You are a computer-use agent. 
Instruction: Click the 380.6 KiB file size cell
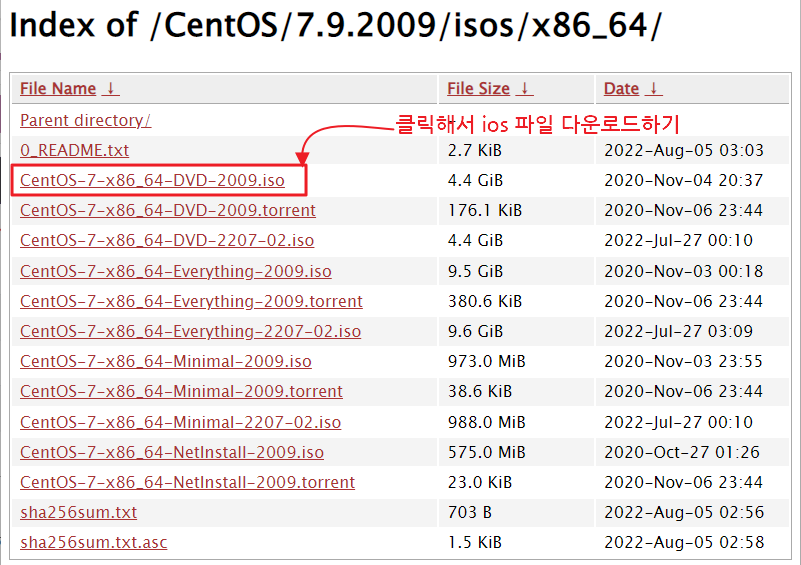pos(485,301)
